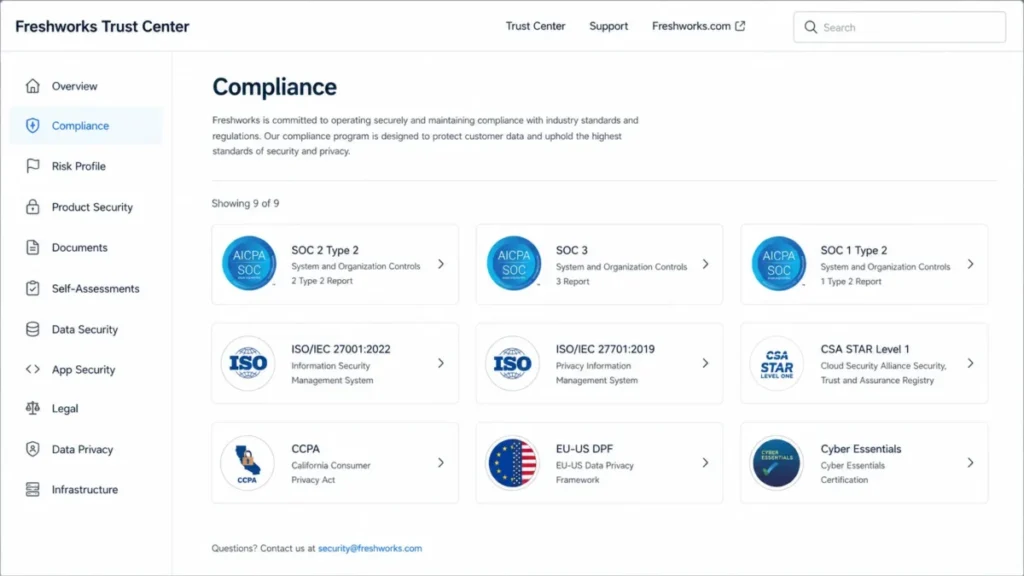Open SOC 2 Type 2 title text

(325, 250)
